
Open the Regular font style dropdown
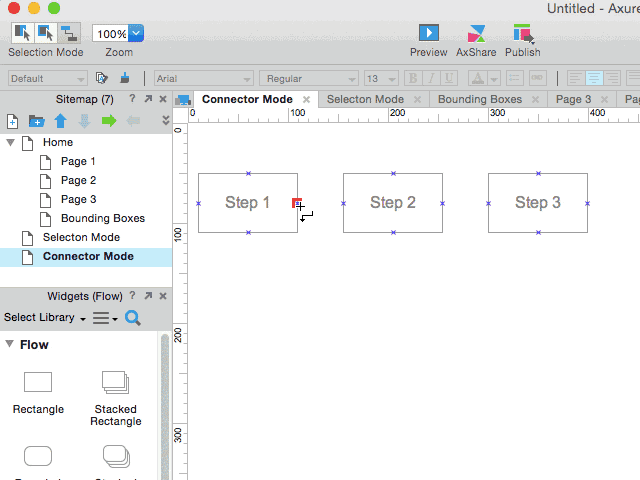click(309, 78)
